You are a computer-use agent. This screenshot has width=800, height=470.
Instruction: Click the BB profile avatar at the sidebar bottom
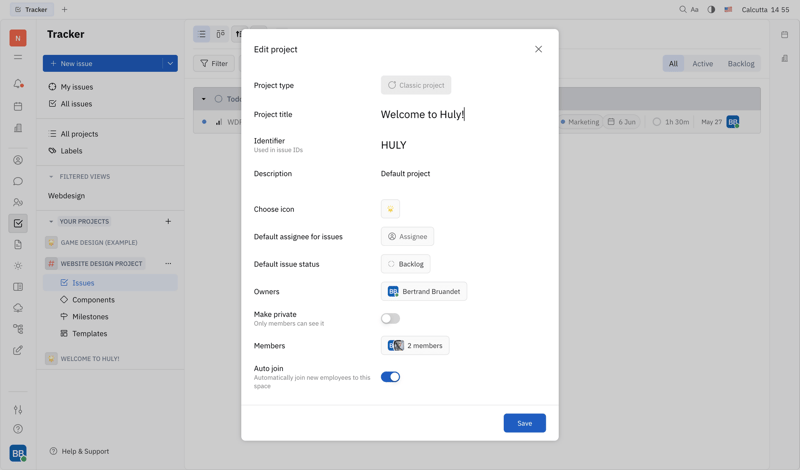coord(18,453)
